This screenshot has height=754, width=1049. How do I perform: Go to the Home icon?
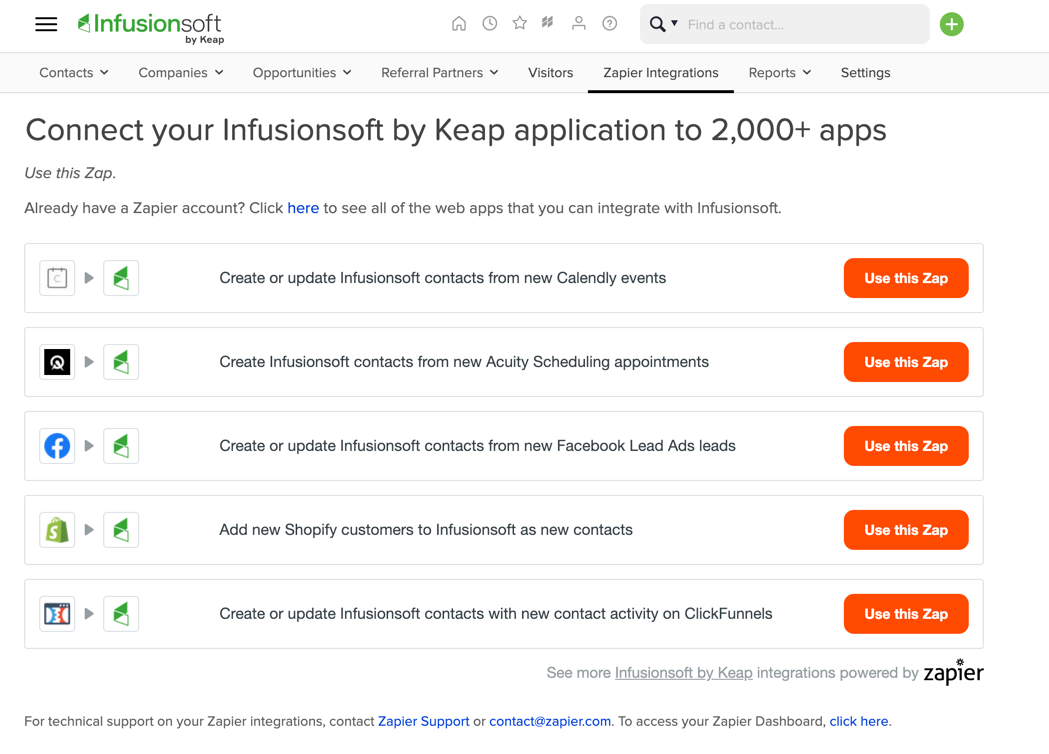(x=459, y=24)
